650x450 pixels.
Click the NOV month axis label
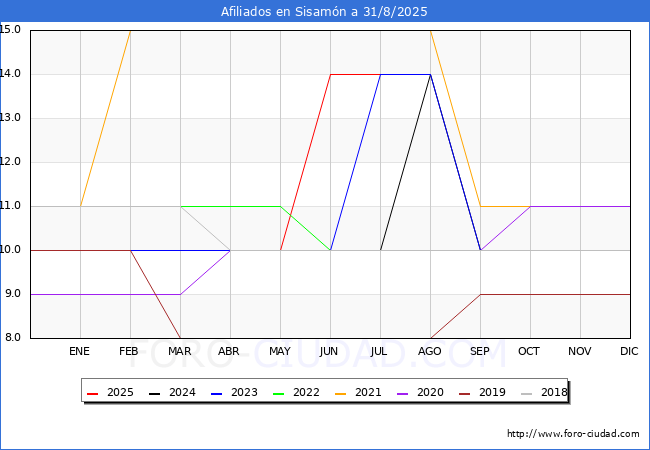click(580, 351)
